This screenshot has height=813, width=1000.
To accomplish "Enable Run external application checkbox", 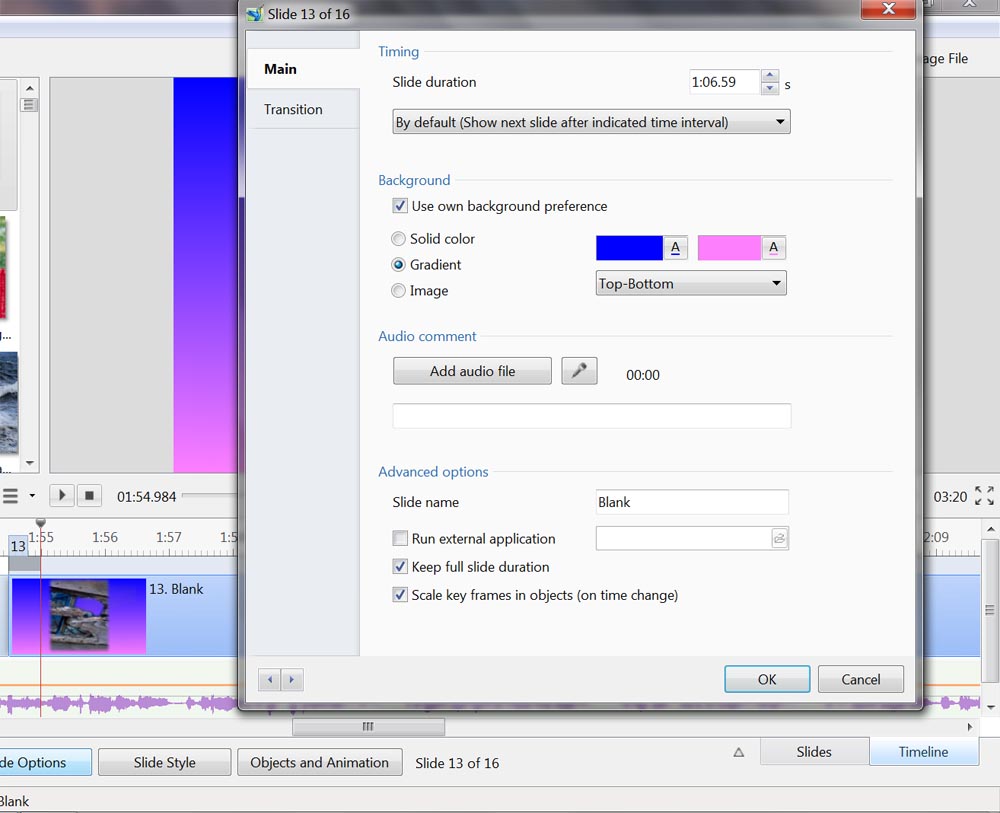I will tap(400, 538).
